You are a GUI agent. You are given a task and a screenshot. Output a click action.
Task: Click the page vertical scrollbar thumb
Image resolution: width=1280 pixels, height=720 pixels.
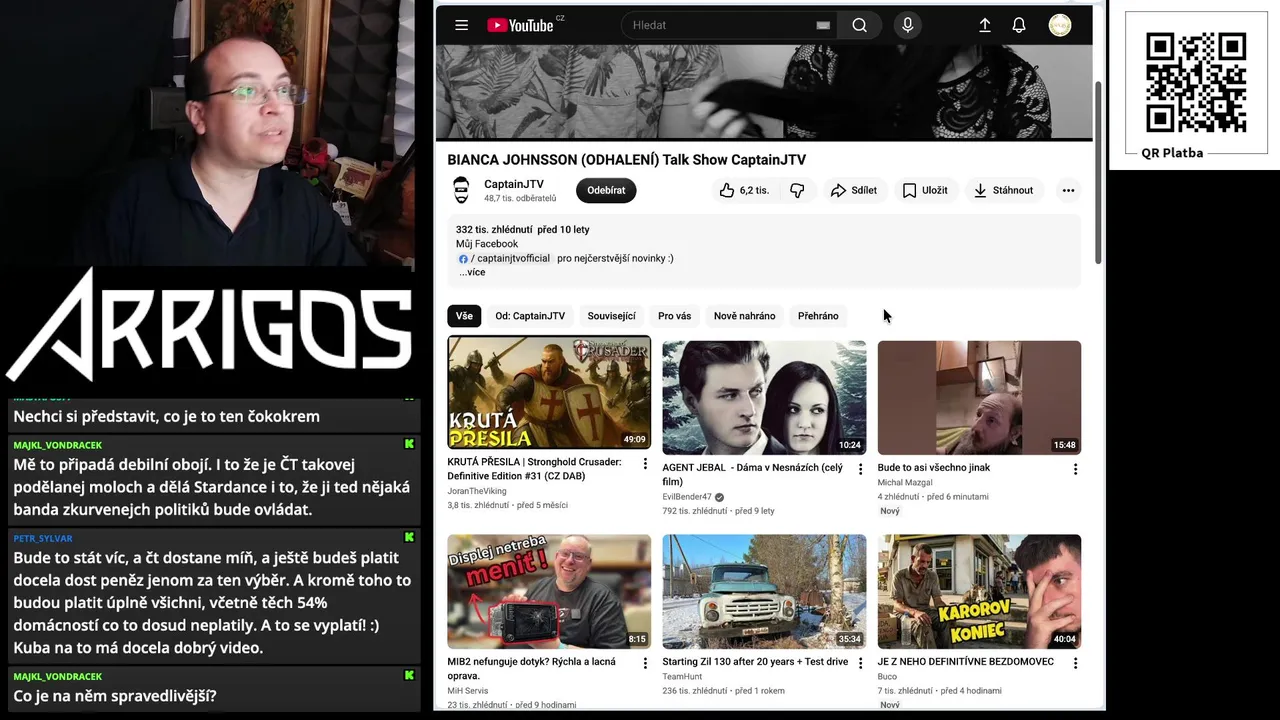(x=1099, y=172)
